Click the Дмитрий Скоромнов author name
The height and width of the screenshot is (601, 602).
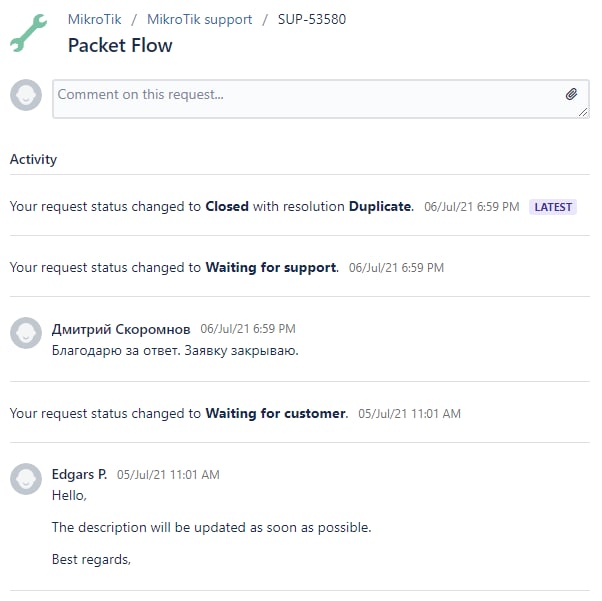(121, 329)
